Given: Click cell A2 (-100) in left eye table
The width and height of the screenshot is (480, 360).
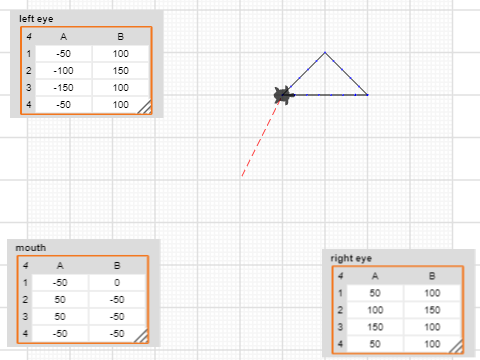Looking at the screenshot, I should click(x=63, y=71).
